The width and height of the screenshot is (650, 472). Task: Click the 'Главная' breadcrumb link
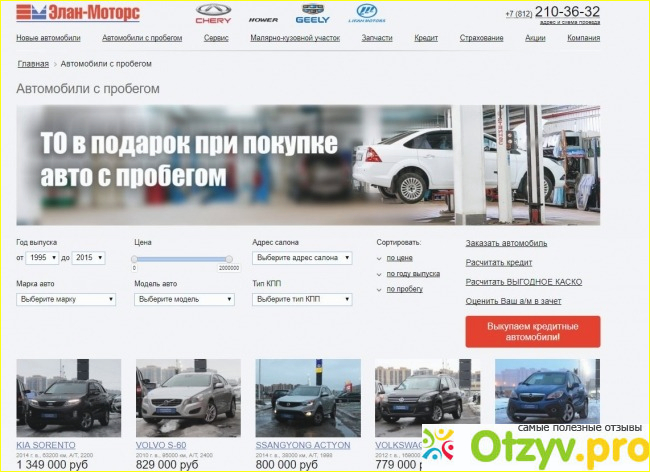[x=32, y=63]
